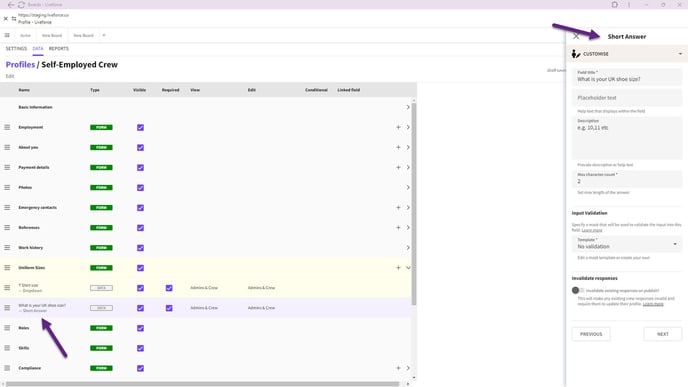Go to Profiles breadcrumb link
This screenshot has height=387, width=688.
pyautogui.click(x=20, y=64)
